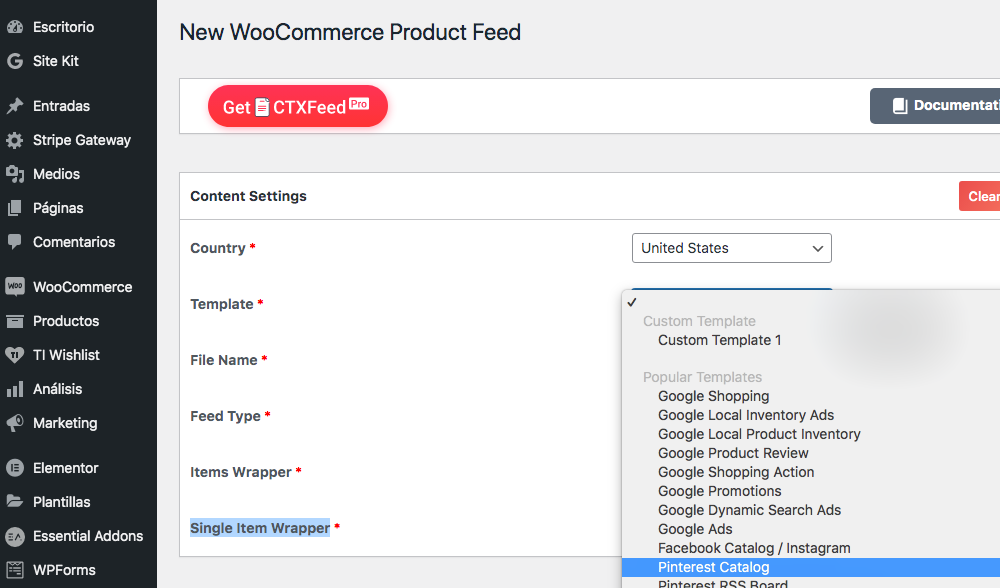Click the highlighted Single Item Wrapper label
This screenshot has width=1000, height=588.
(260, 528)
